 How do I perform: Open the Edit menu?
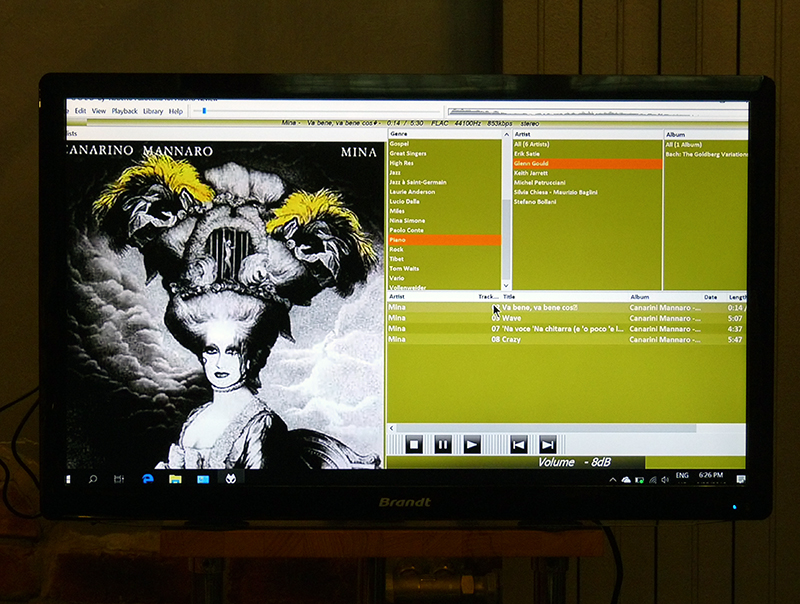[81, 111]
